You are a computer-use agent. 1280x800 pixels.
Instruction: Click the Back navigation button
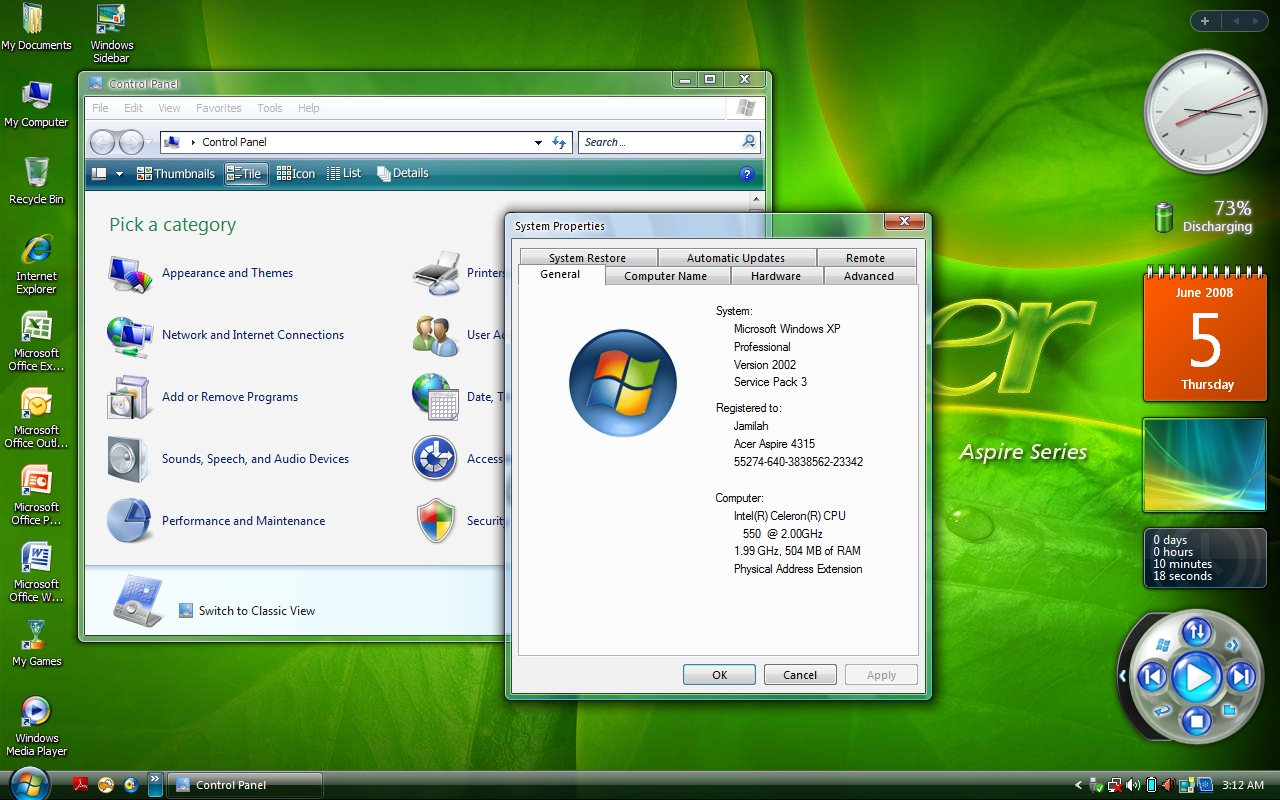(x=102, y=142)
